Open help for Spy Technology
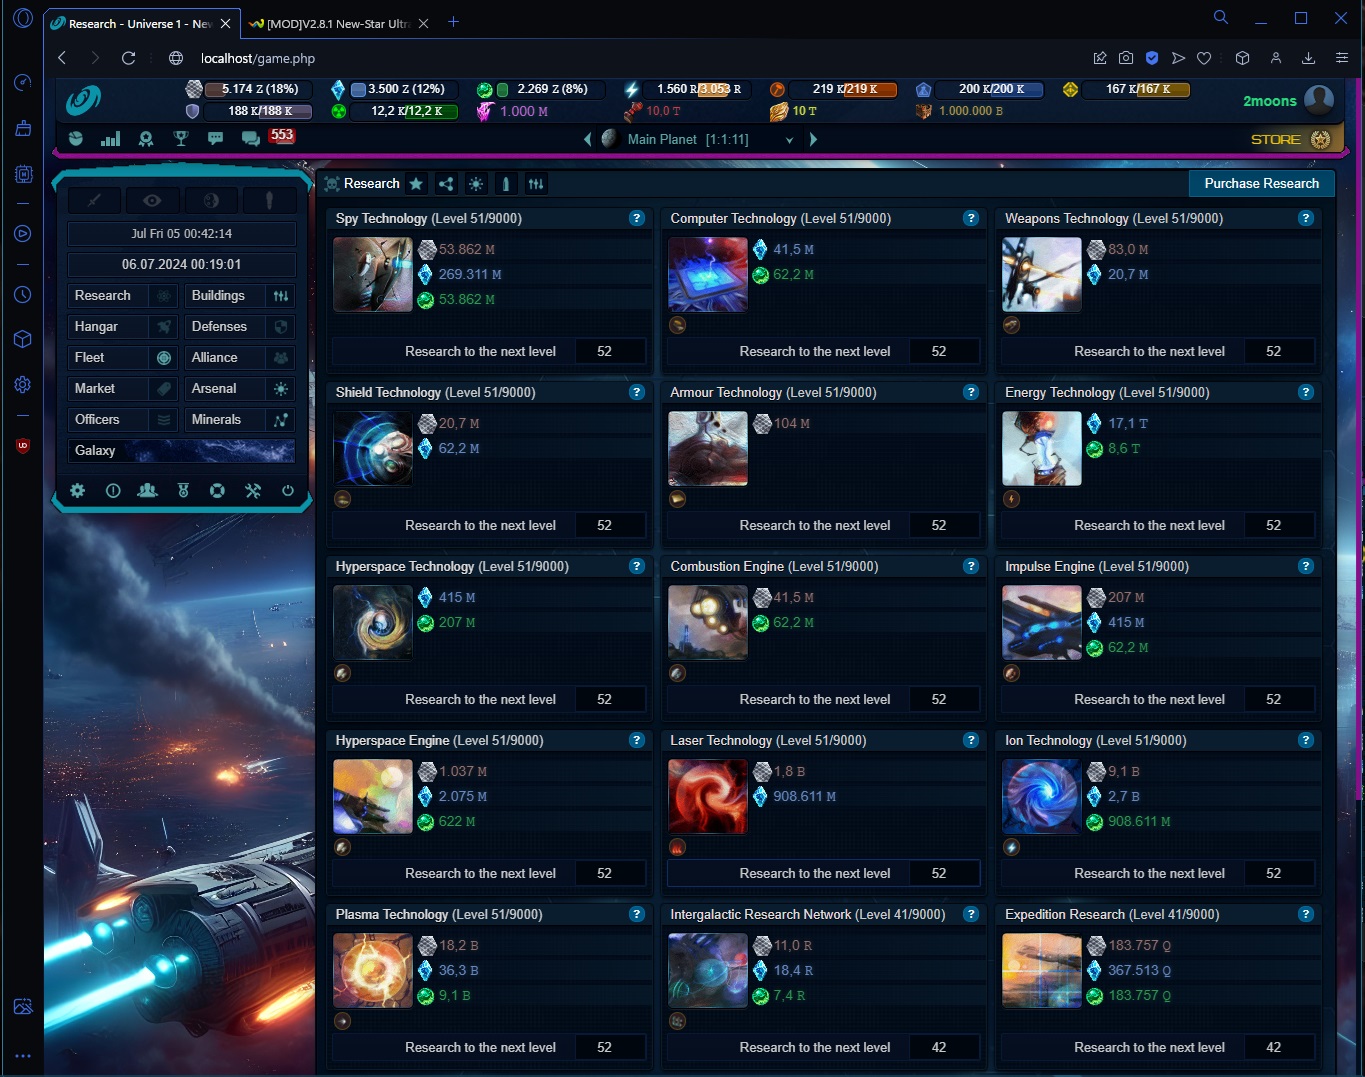Screen dimensions: 1365x1077 click(636, 218)
